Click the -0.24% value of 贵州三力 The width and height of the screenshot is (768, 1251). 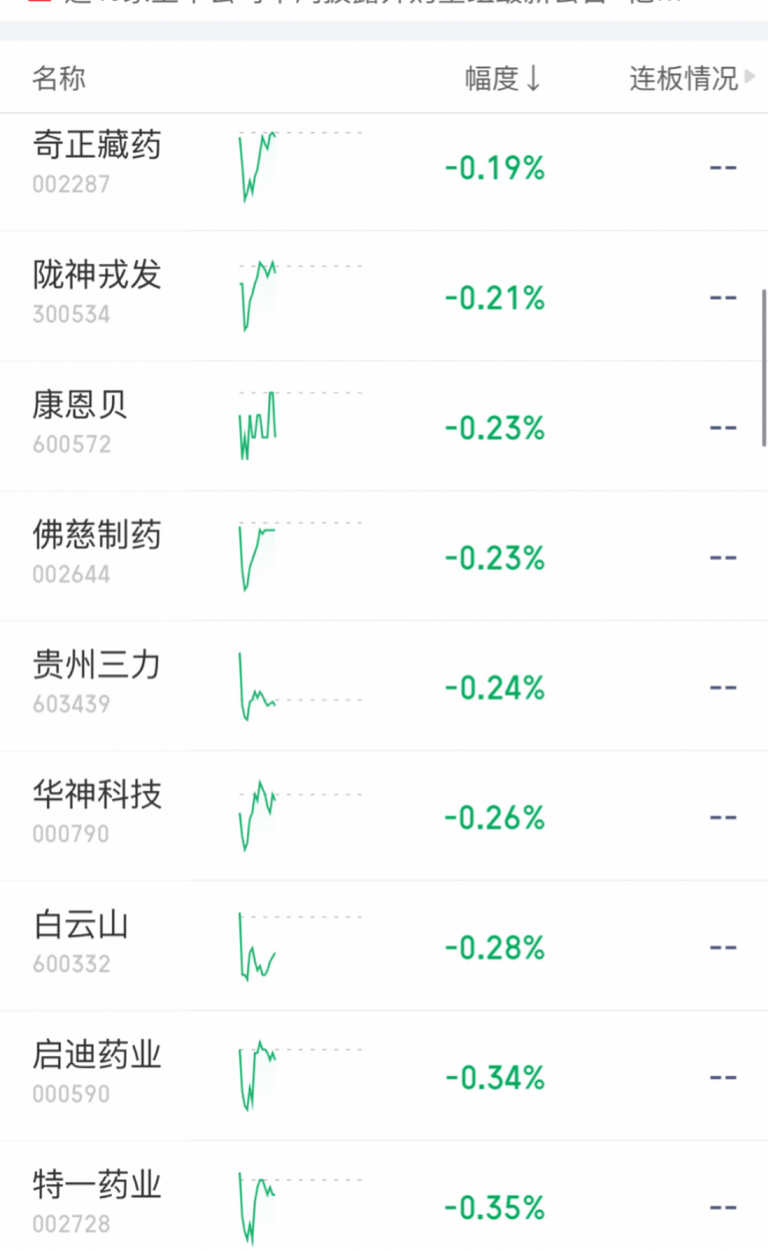tap(495, 688)
